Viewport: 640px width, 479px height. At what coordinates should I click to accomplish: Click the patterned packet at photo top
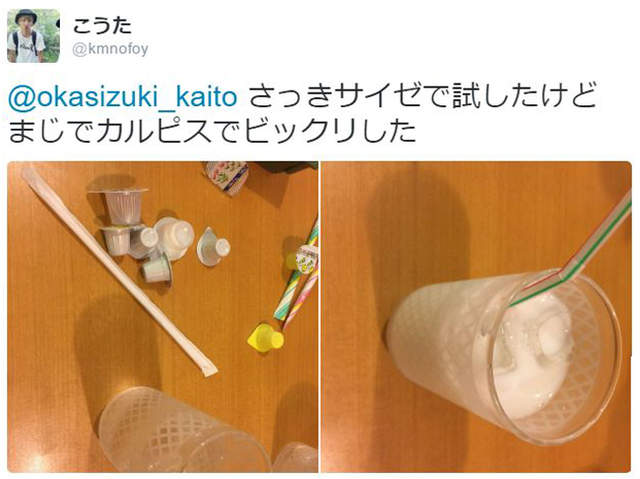point(226,177)
